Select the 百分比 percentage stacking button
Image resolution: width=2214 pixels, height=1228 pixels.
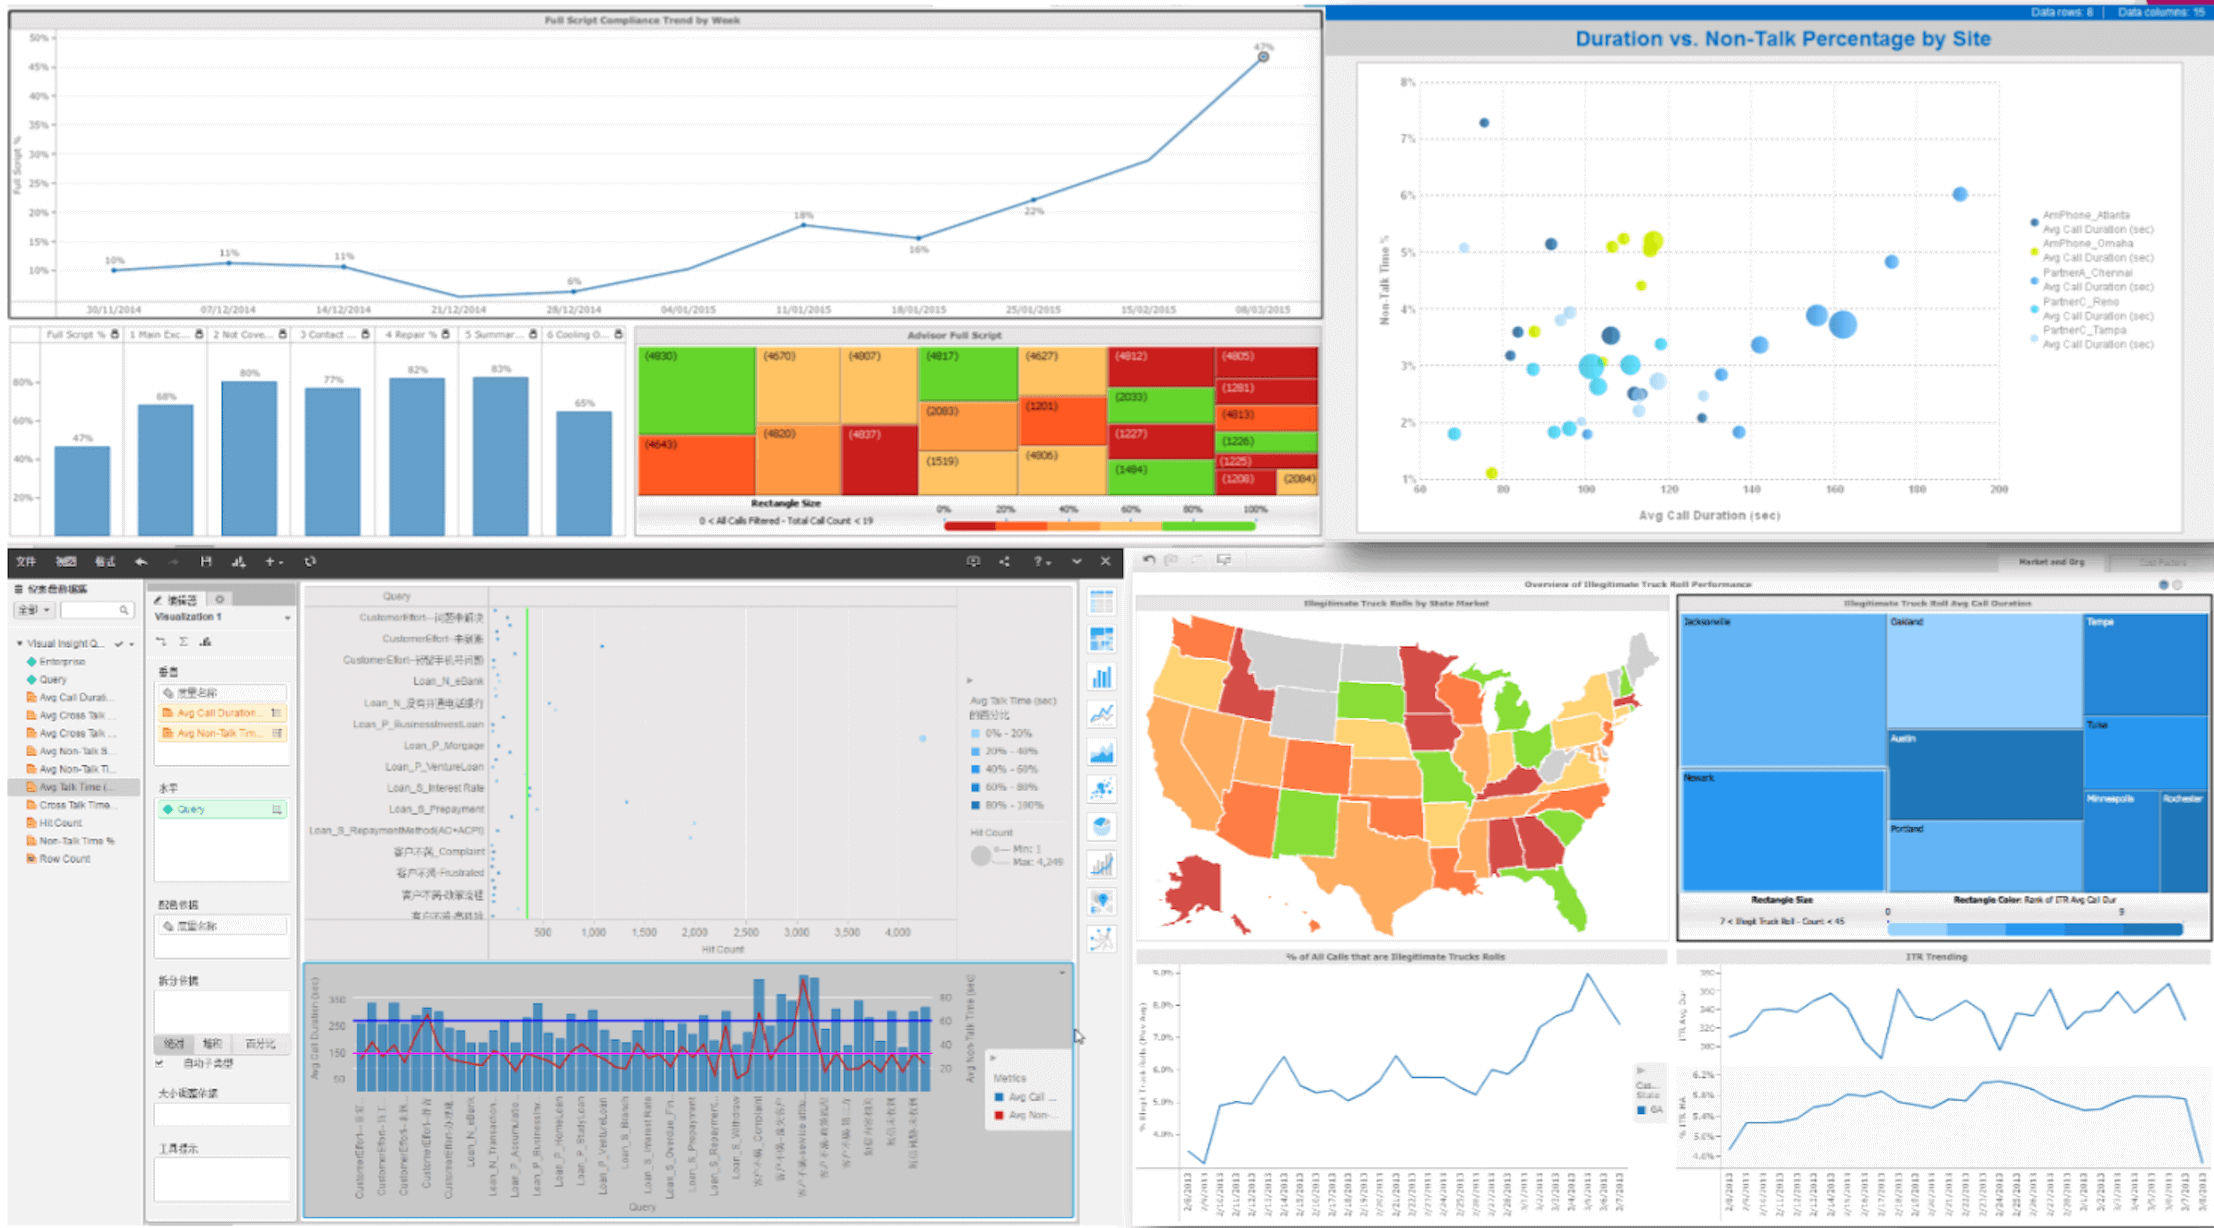tap(260, 1044)
